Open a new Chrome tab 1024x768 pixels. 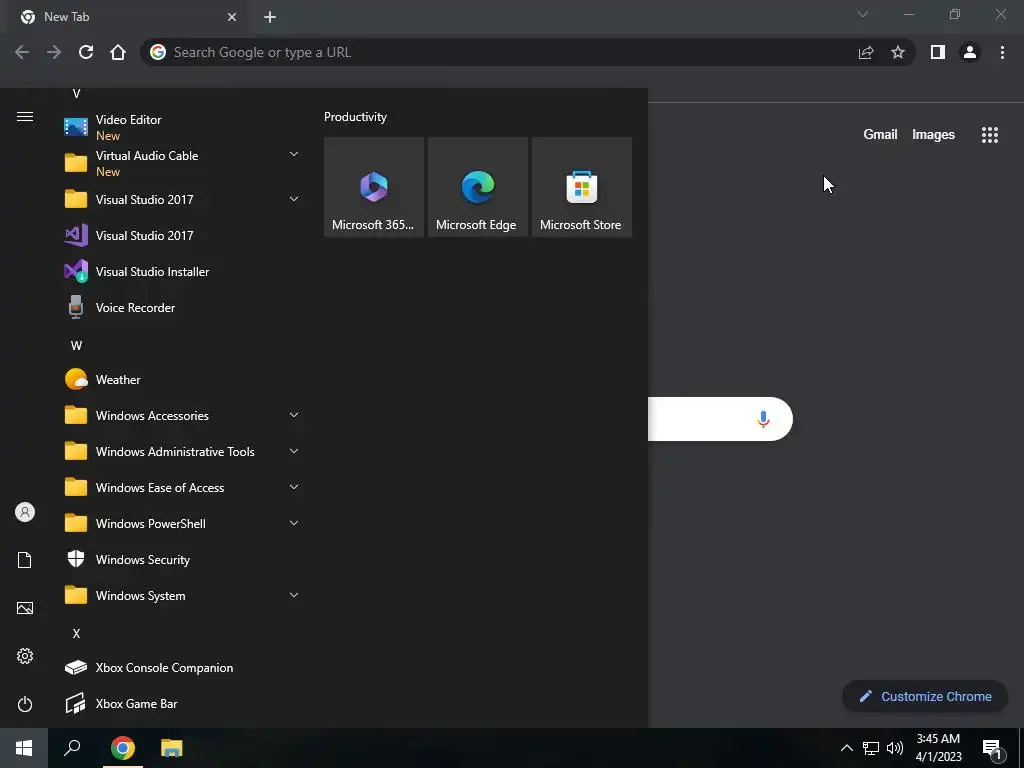[270, 17]
